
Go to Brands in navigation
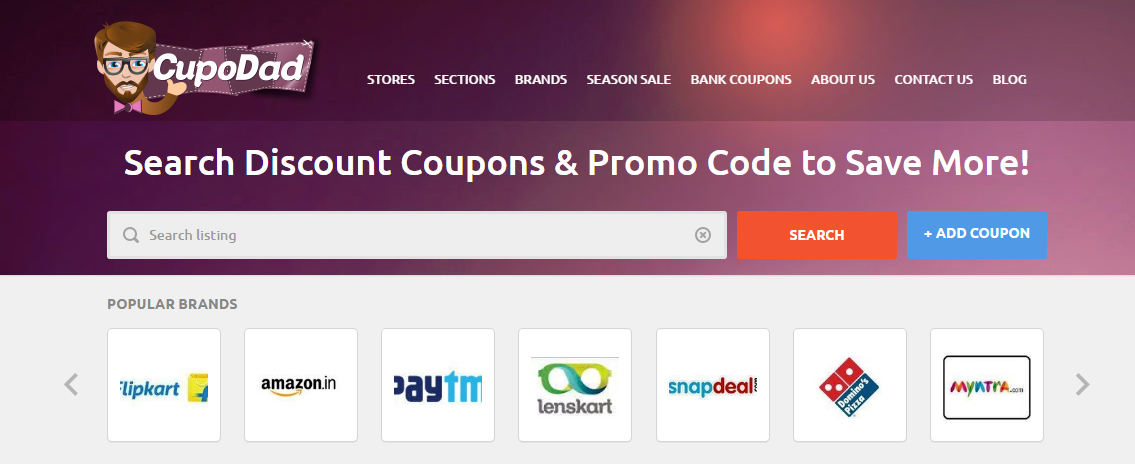point(541,80)
